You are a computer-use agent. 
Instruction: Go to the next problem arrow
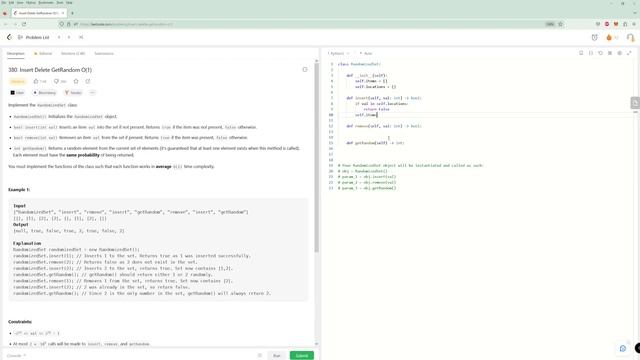point(69,37)
